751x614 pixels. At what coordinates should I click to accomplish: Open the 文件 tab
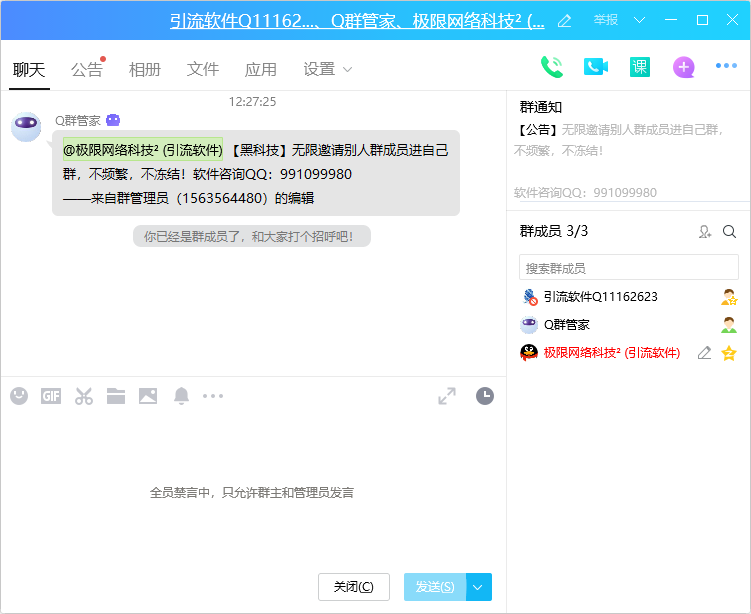tap(203, 69)
